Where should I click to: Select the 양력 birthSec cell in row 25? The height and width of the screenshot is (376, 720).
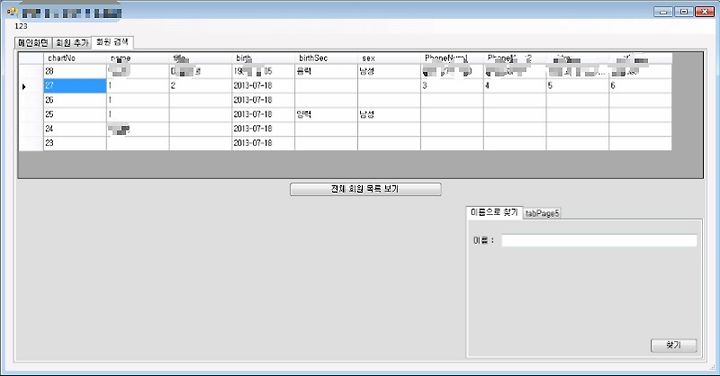point(326,114)
